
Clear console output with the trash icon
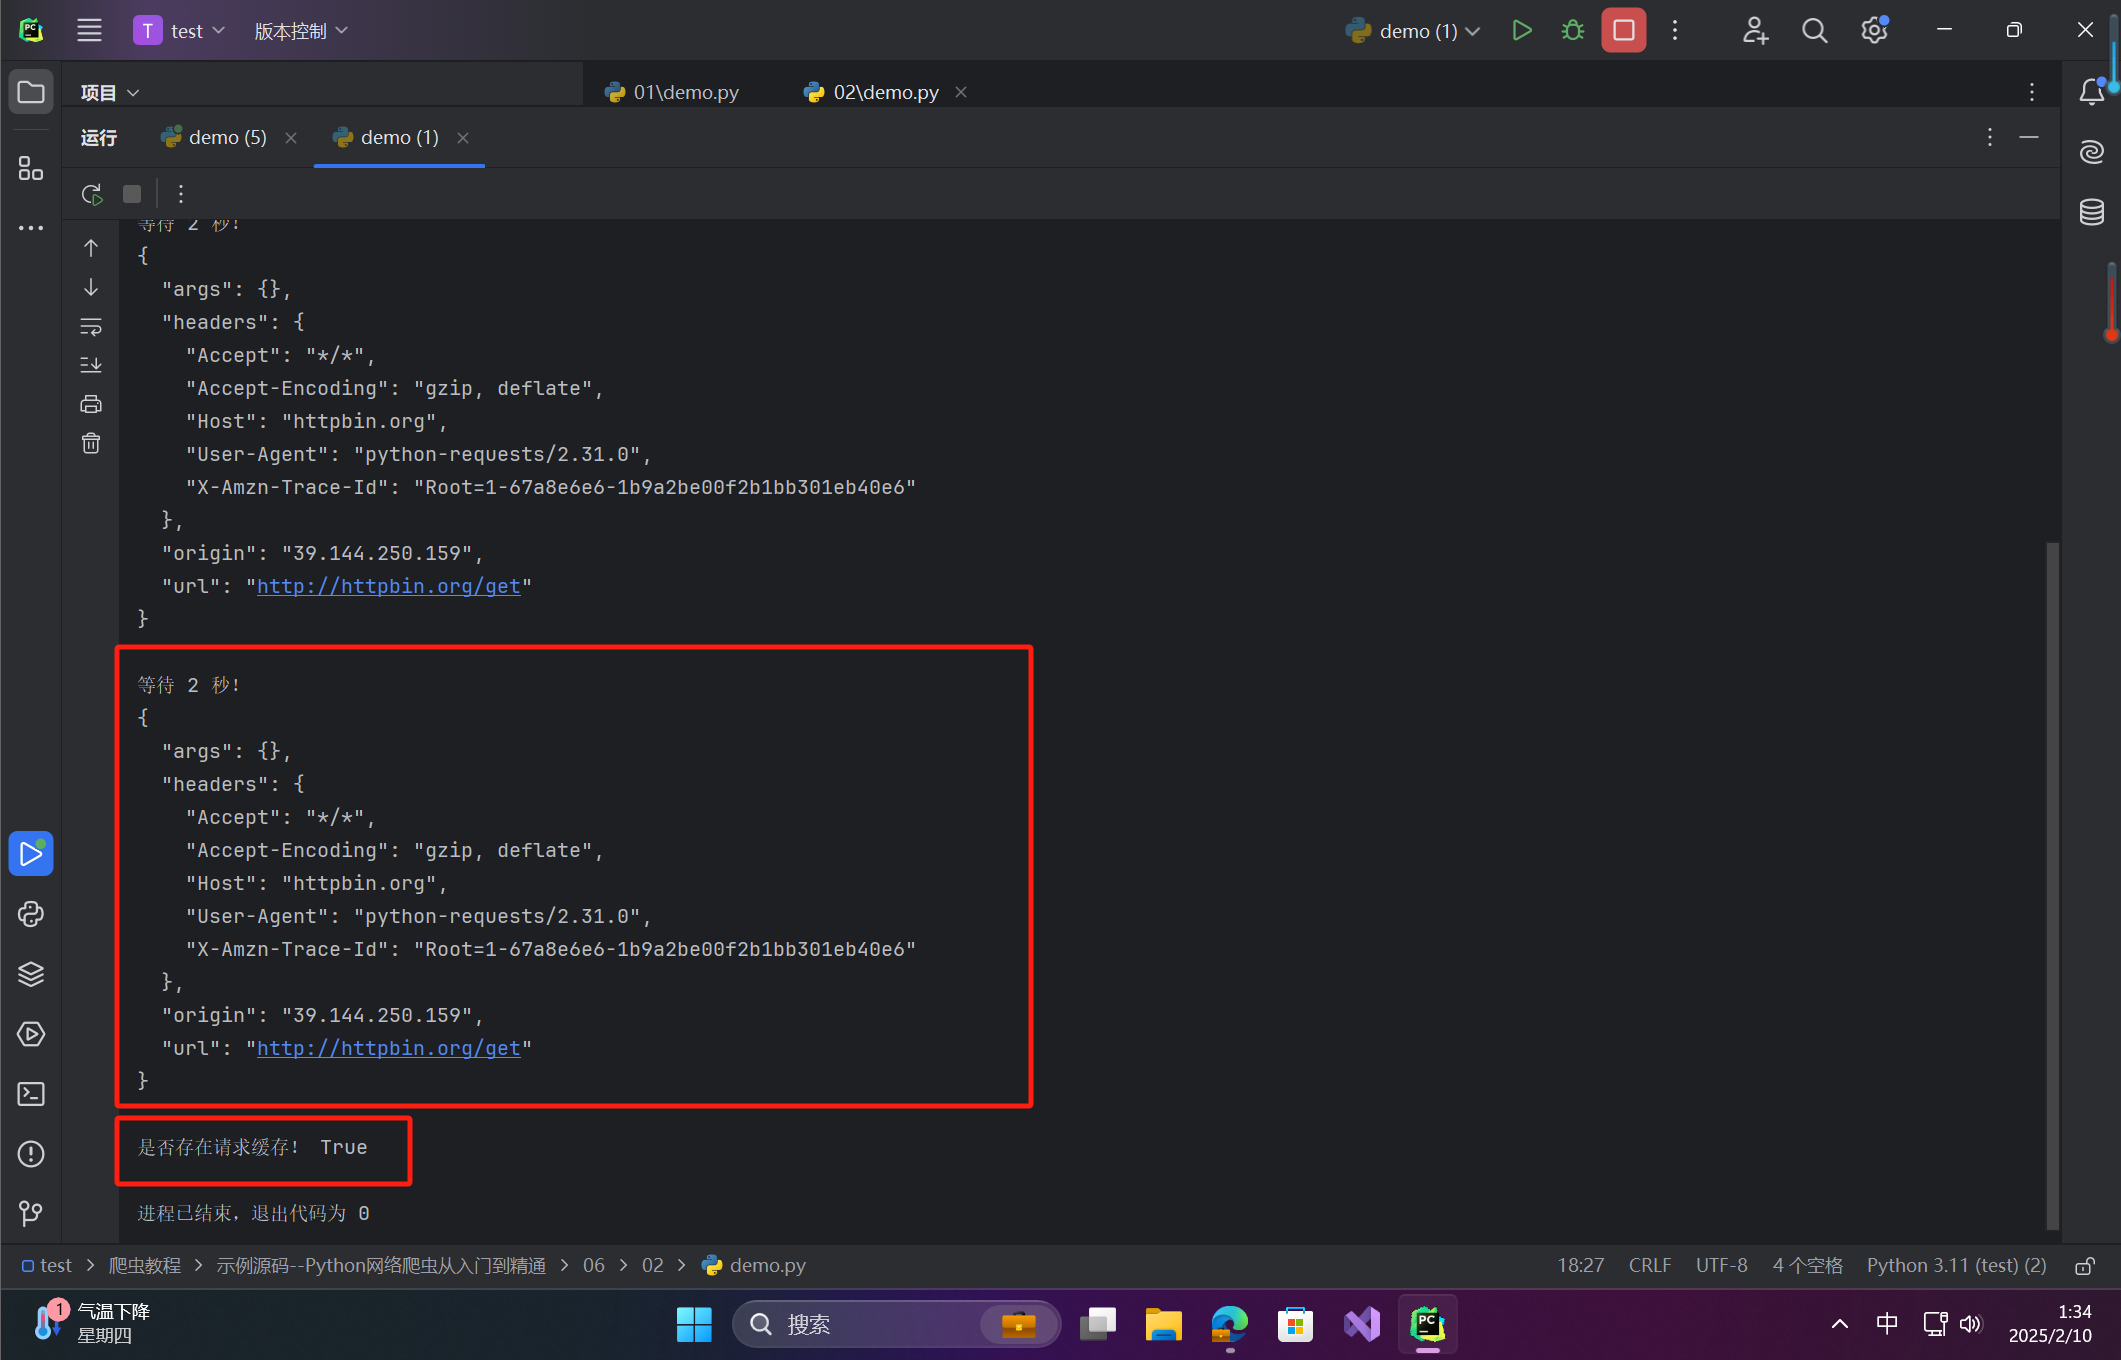pos(90,443)
